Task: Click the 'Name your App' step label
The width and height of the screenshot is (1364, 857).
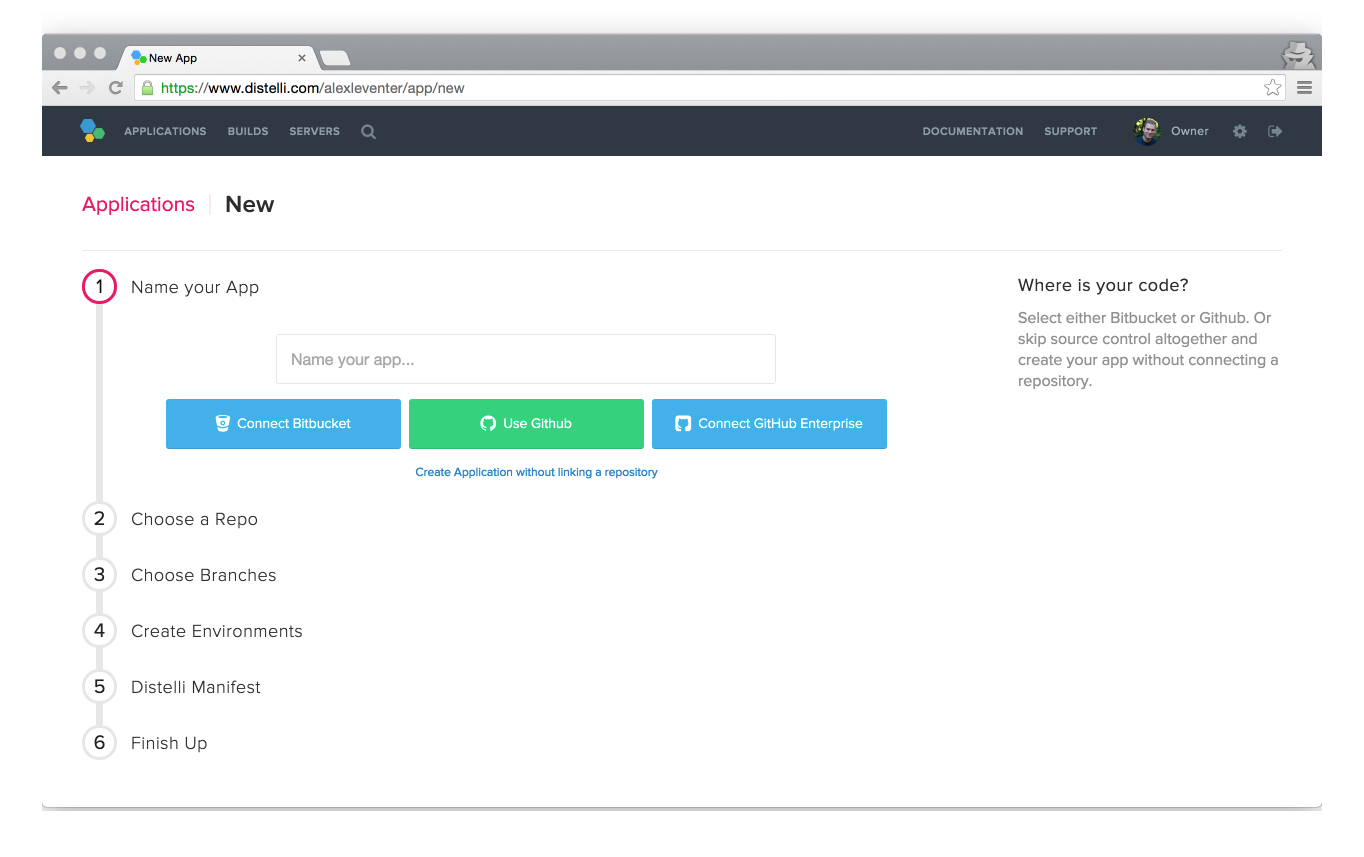Action: (x=195, y=287)
